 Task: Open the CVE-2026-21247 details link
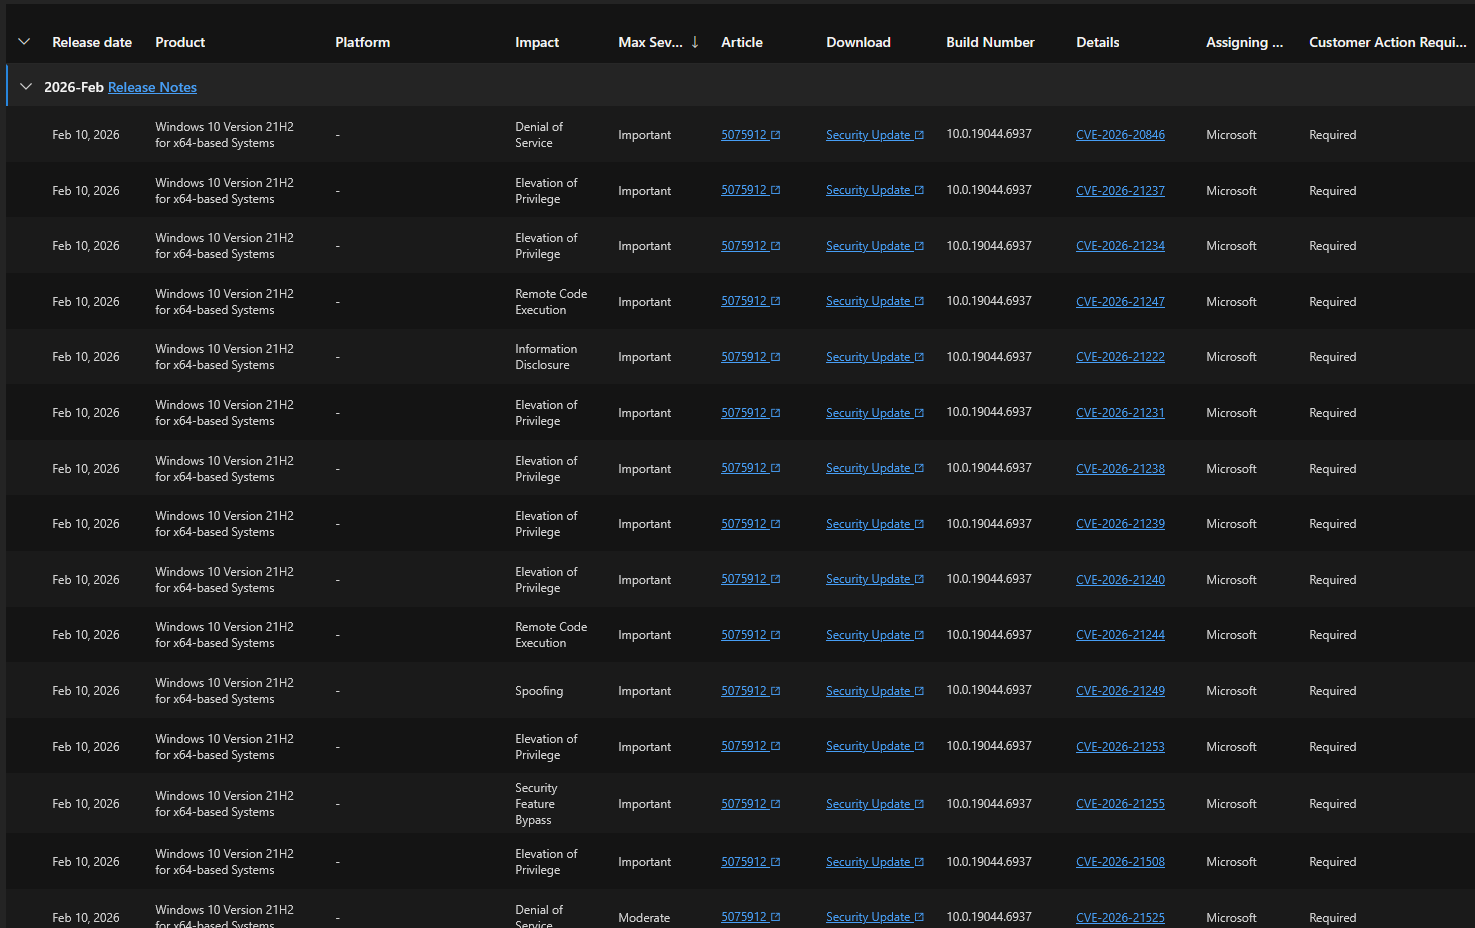[x=1120, y=301]
